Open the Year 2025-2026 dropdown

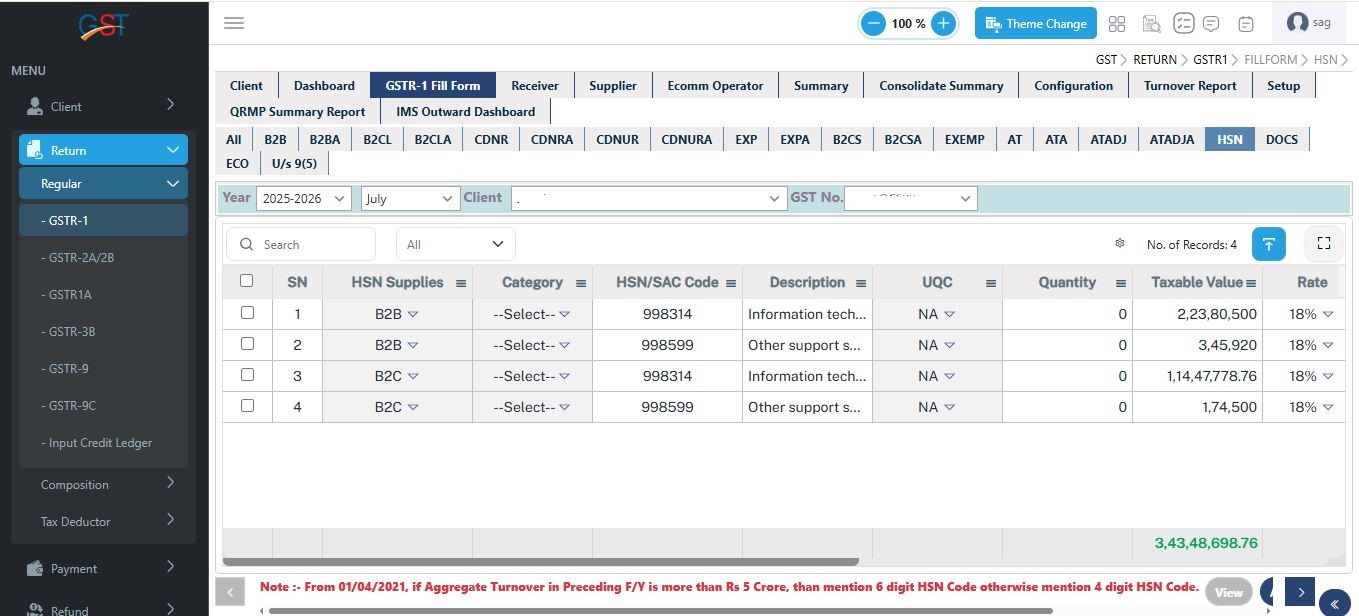[x=304, y=199]
